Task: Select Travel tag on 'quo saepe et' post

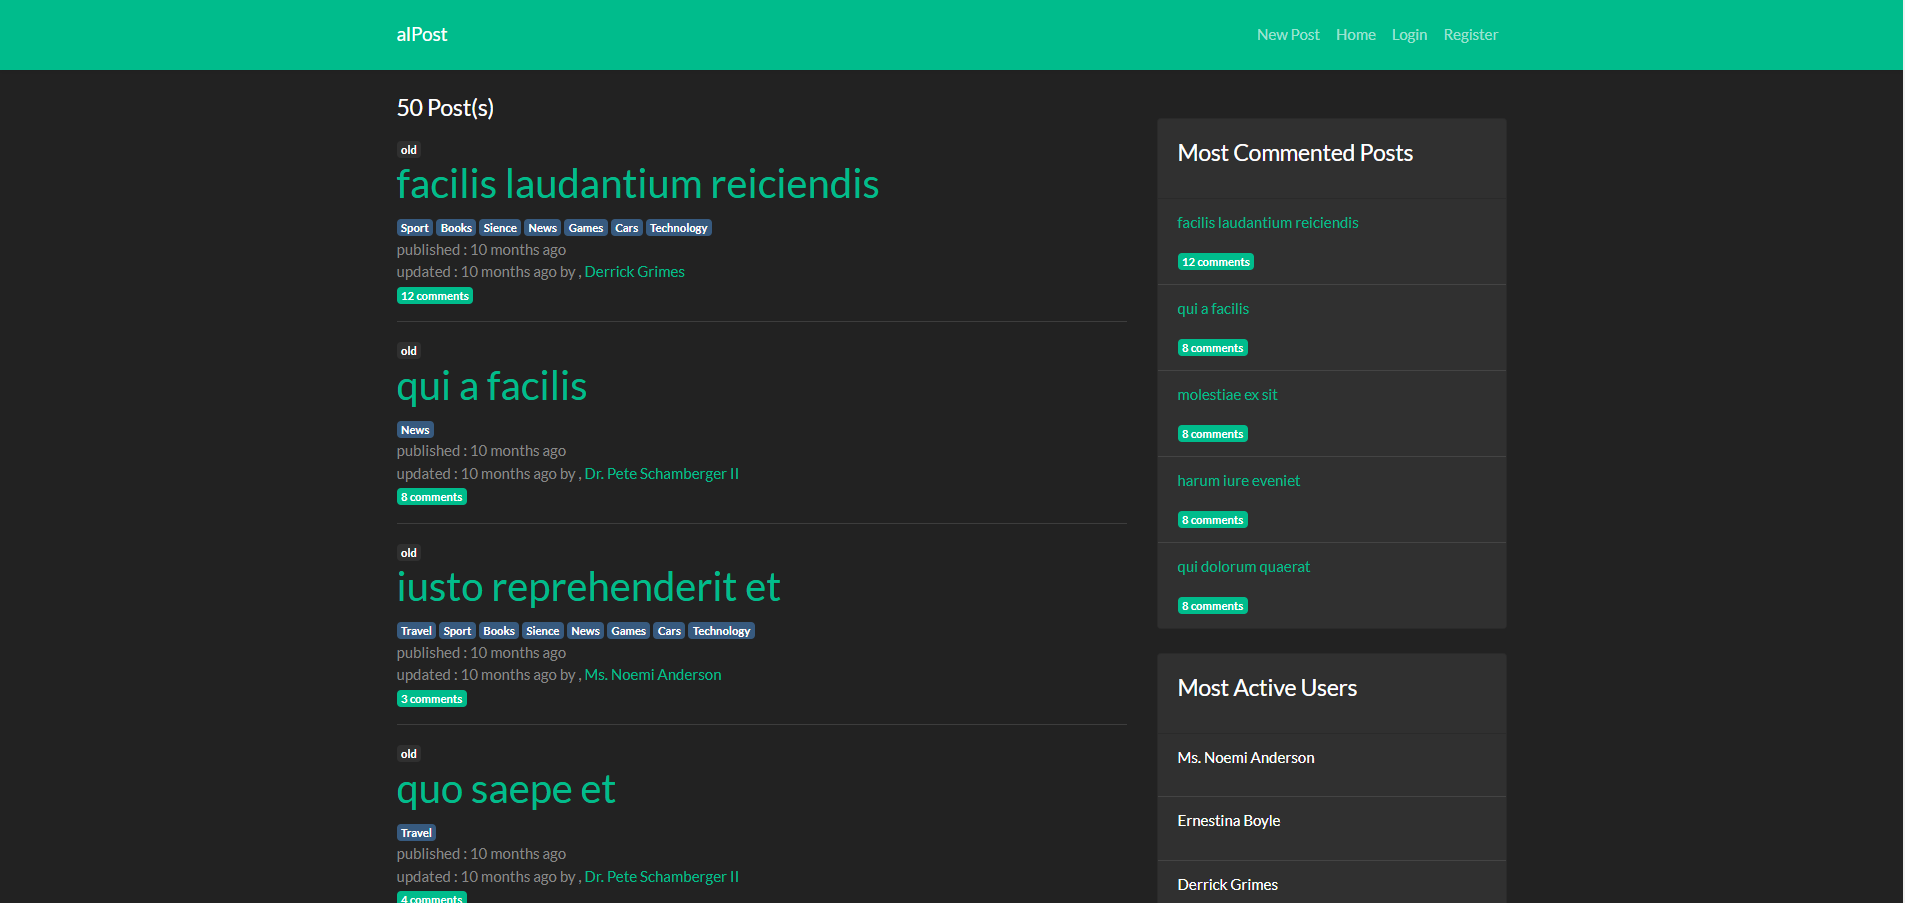Action: (x=416, y=833)
